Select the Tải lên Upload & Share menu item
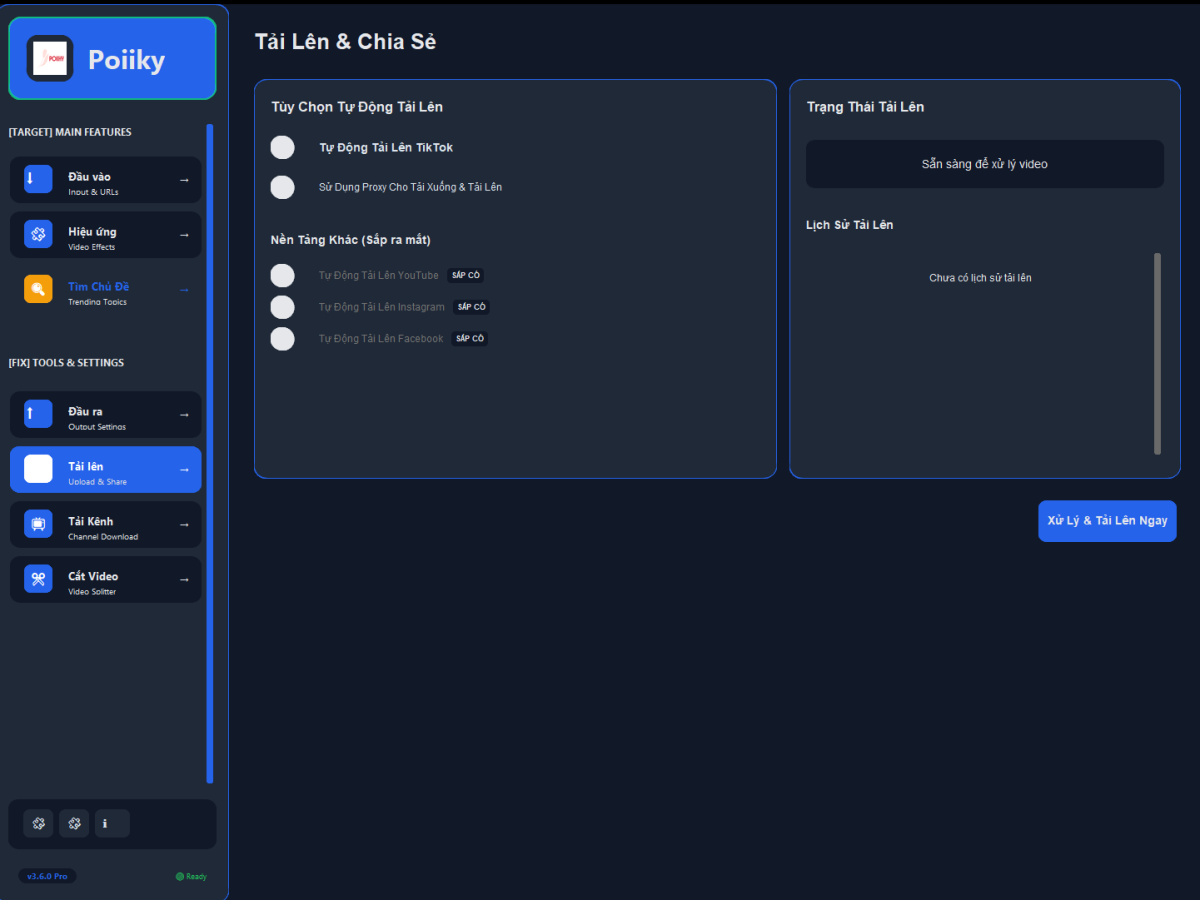Viewport: 1200px width, 900px height. coord(105,470)
